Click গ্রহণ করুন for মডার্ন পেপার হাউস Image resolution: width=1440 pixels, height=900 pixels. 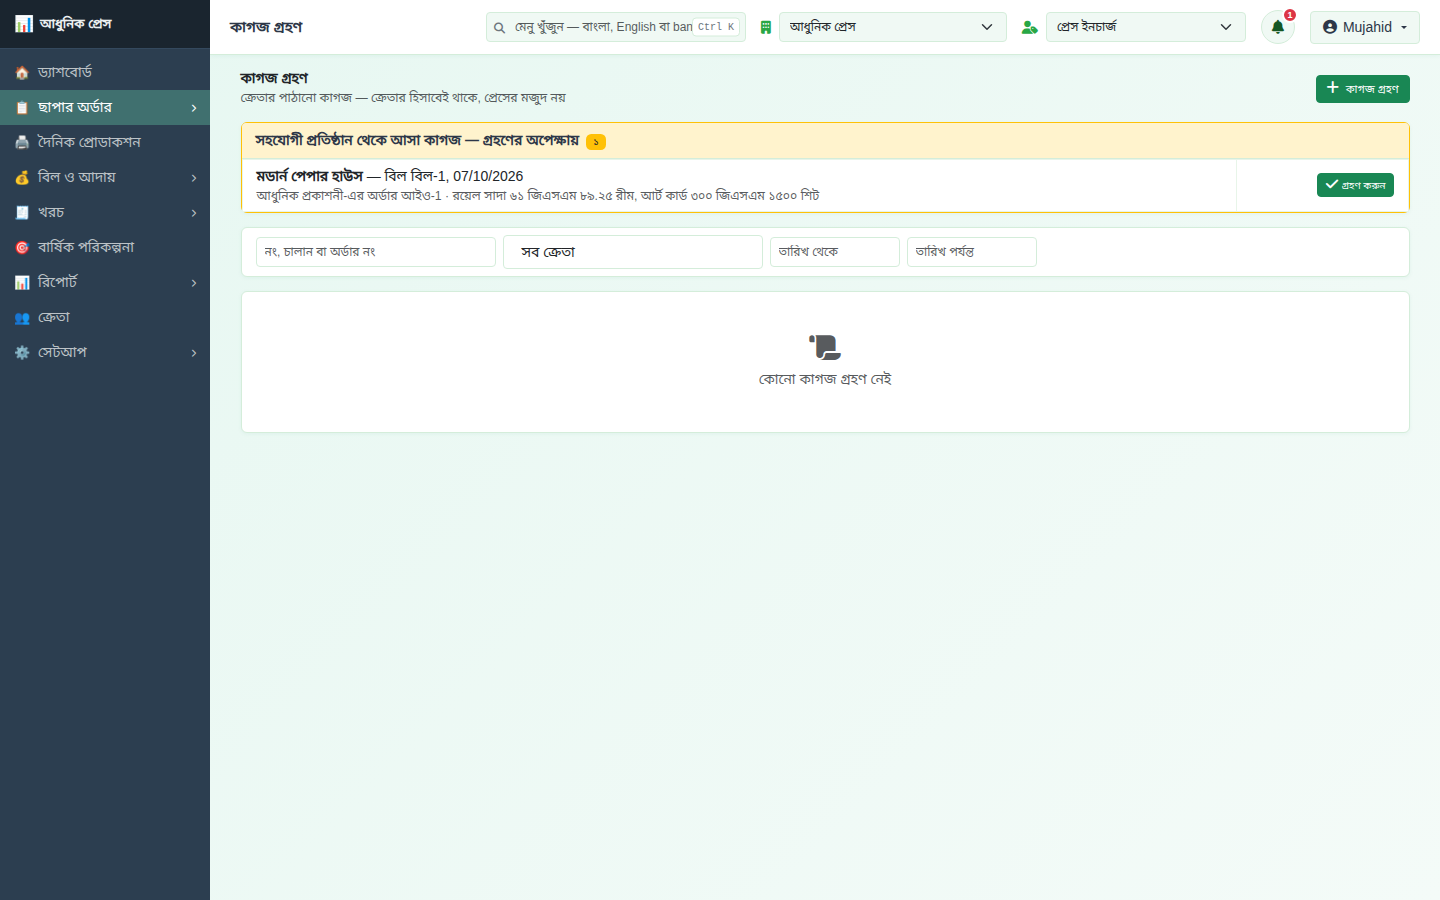1355,185
